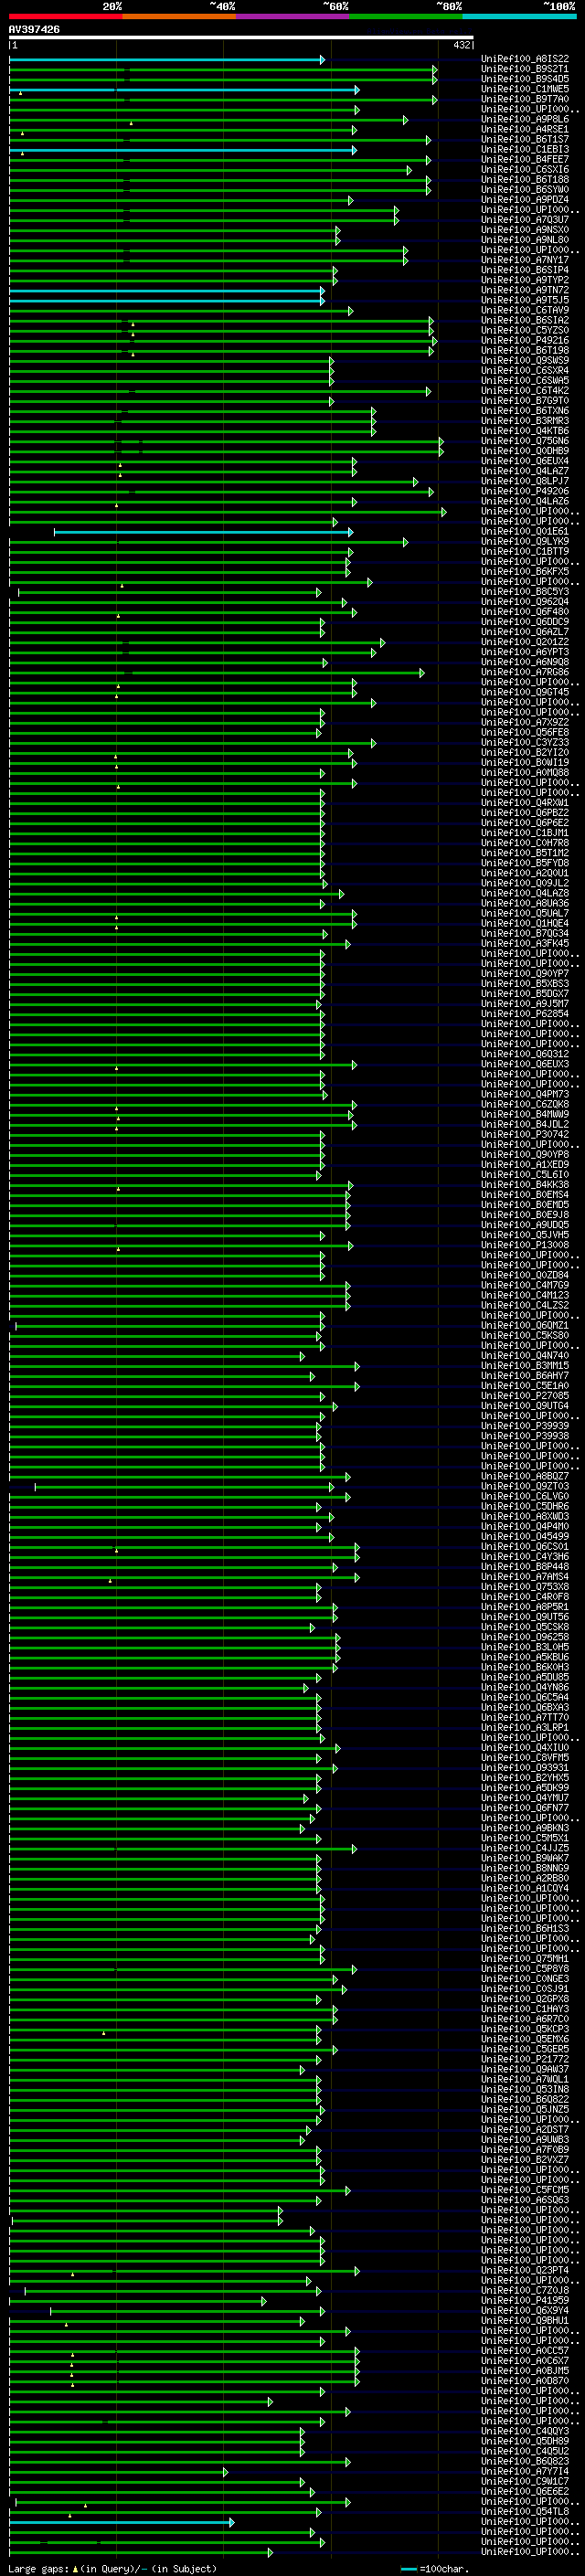Select the UniRef100_C6T4K2 label
Screen dimensions: 585x2576
click(525, 390)
